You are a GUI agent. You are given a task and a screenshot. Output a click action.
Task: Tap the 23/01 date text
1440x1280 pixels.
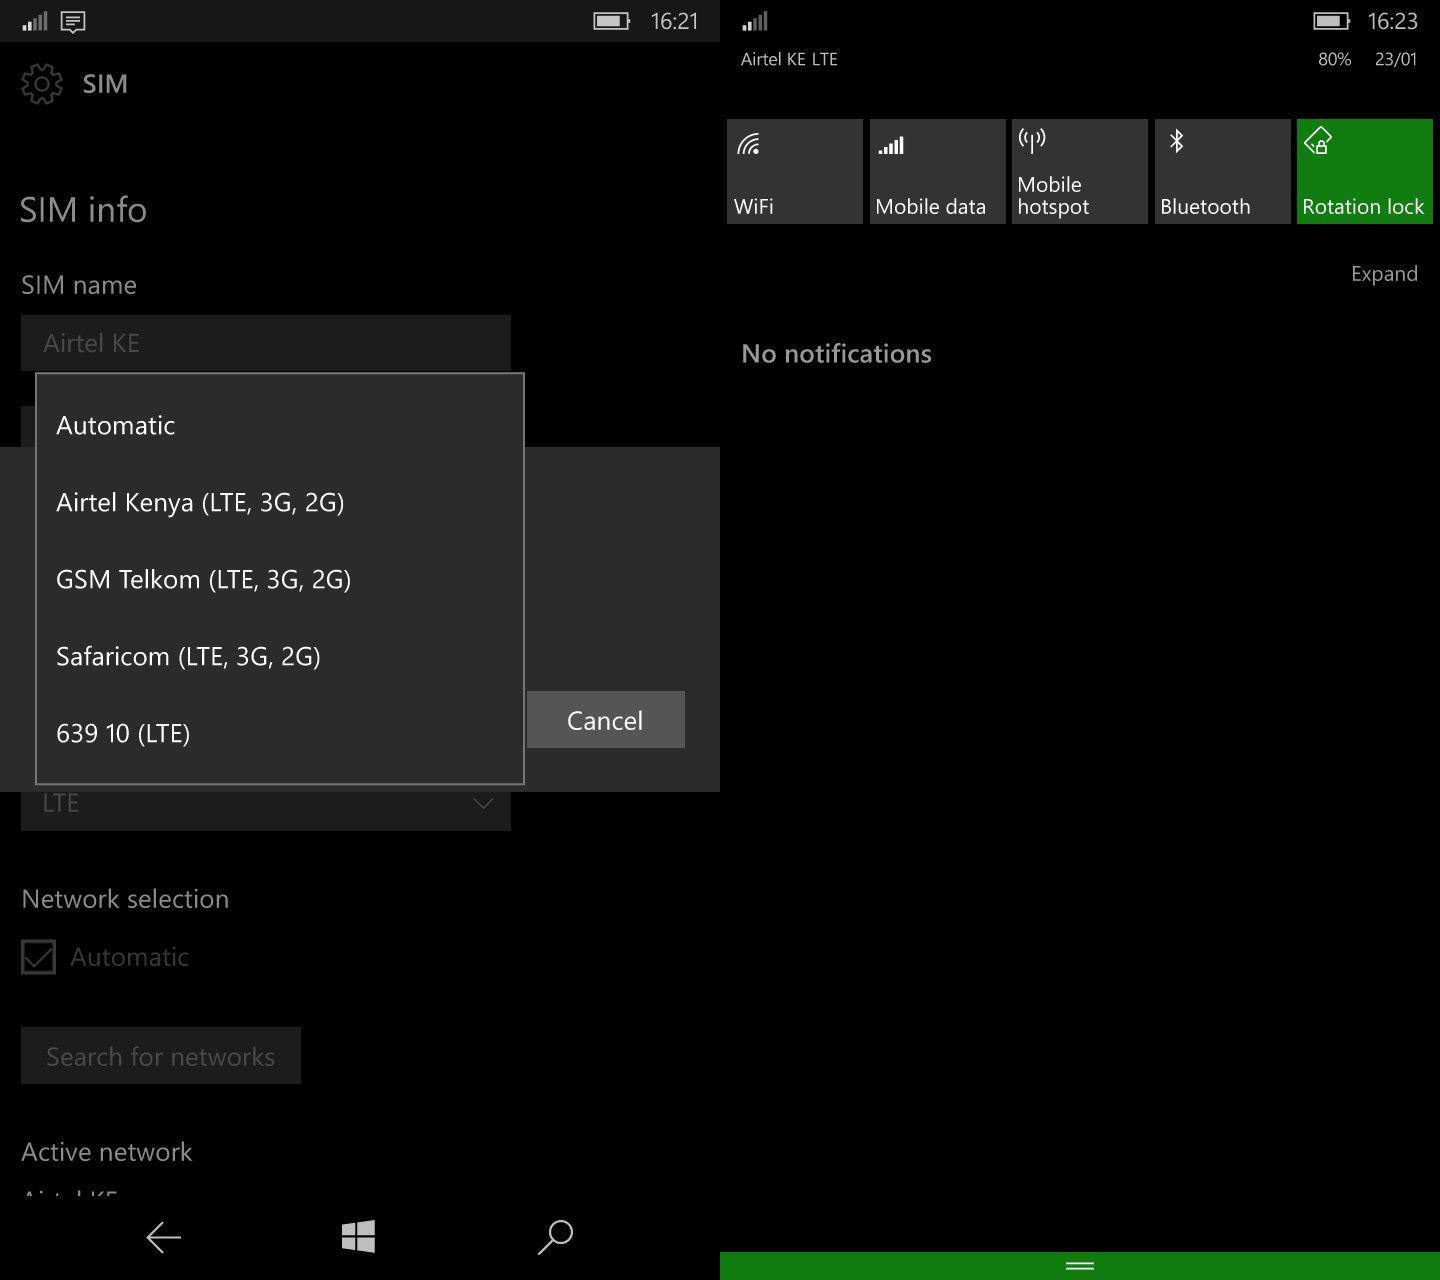tap(1396, 59)
